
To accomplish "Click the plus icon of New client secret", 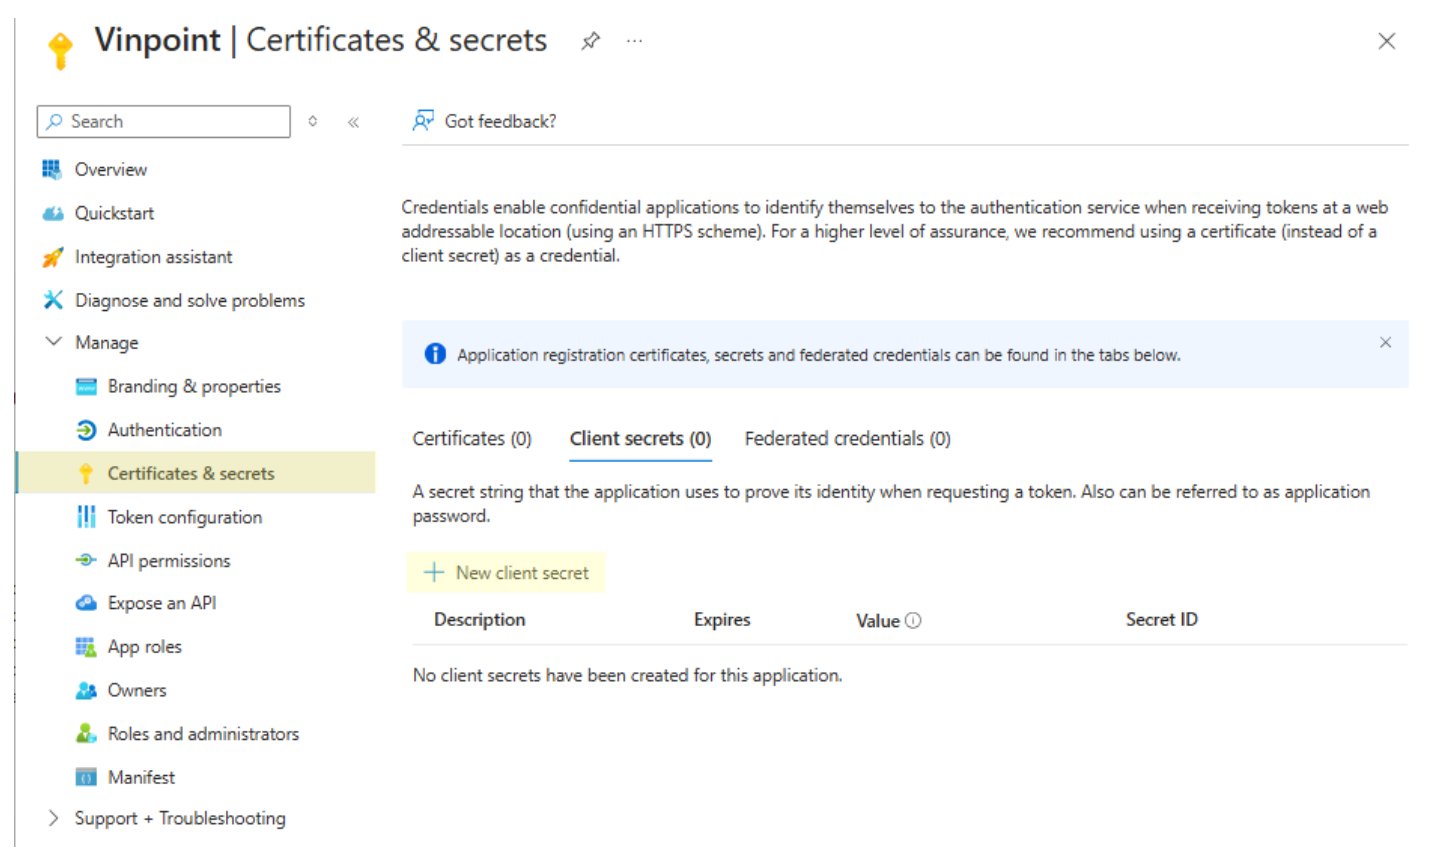I will tap(434, 573).
